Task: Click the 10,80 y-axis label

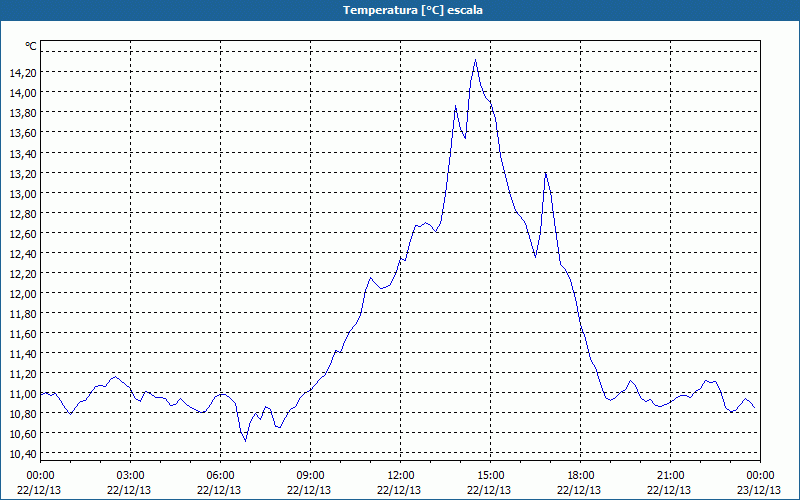Action: (x=23, y=414)
